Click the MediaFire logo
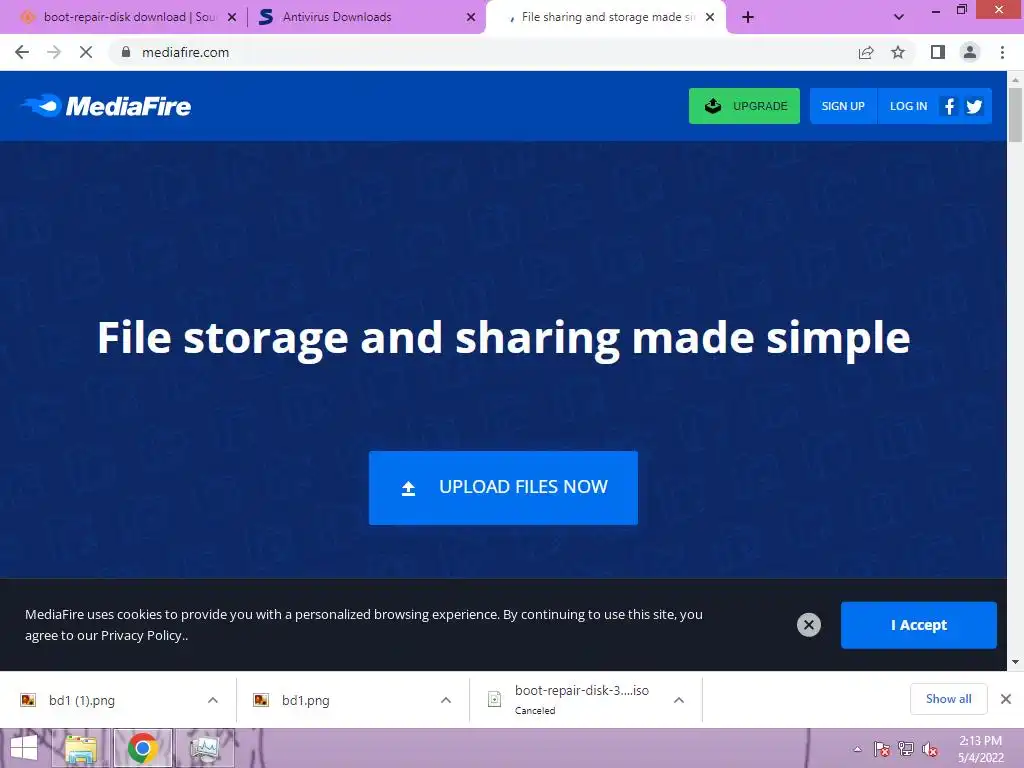1024x768 pixels. (106, 106)
